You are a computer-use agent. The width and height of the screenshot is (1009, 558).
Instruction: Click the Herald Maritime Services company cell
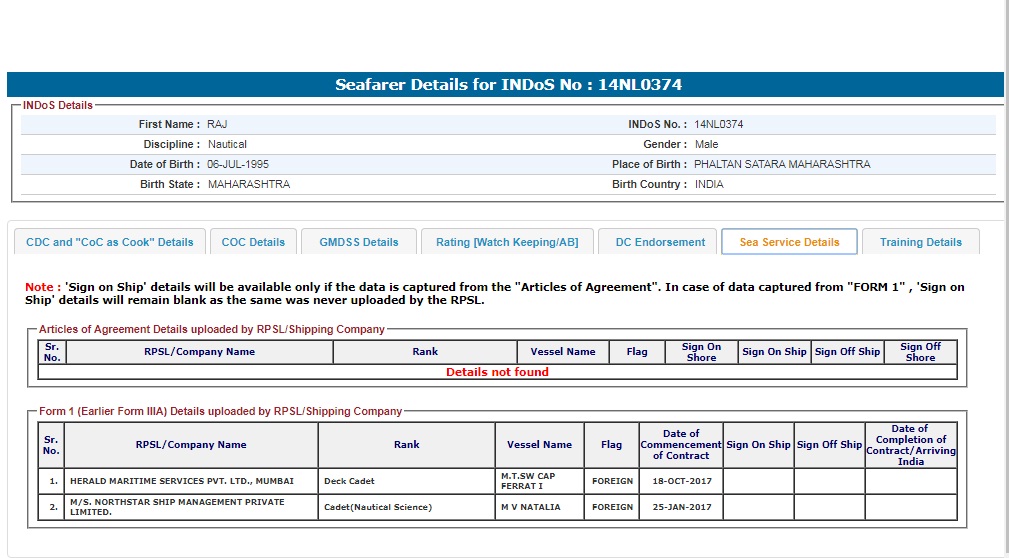tap(191, 481)
